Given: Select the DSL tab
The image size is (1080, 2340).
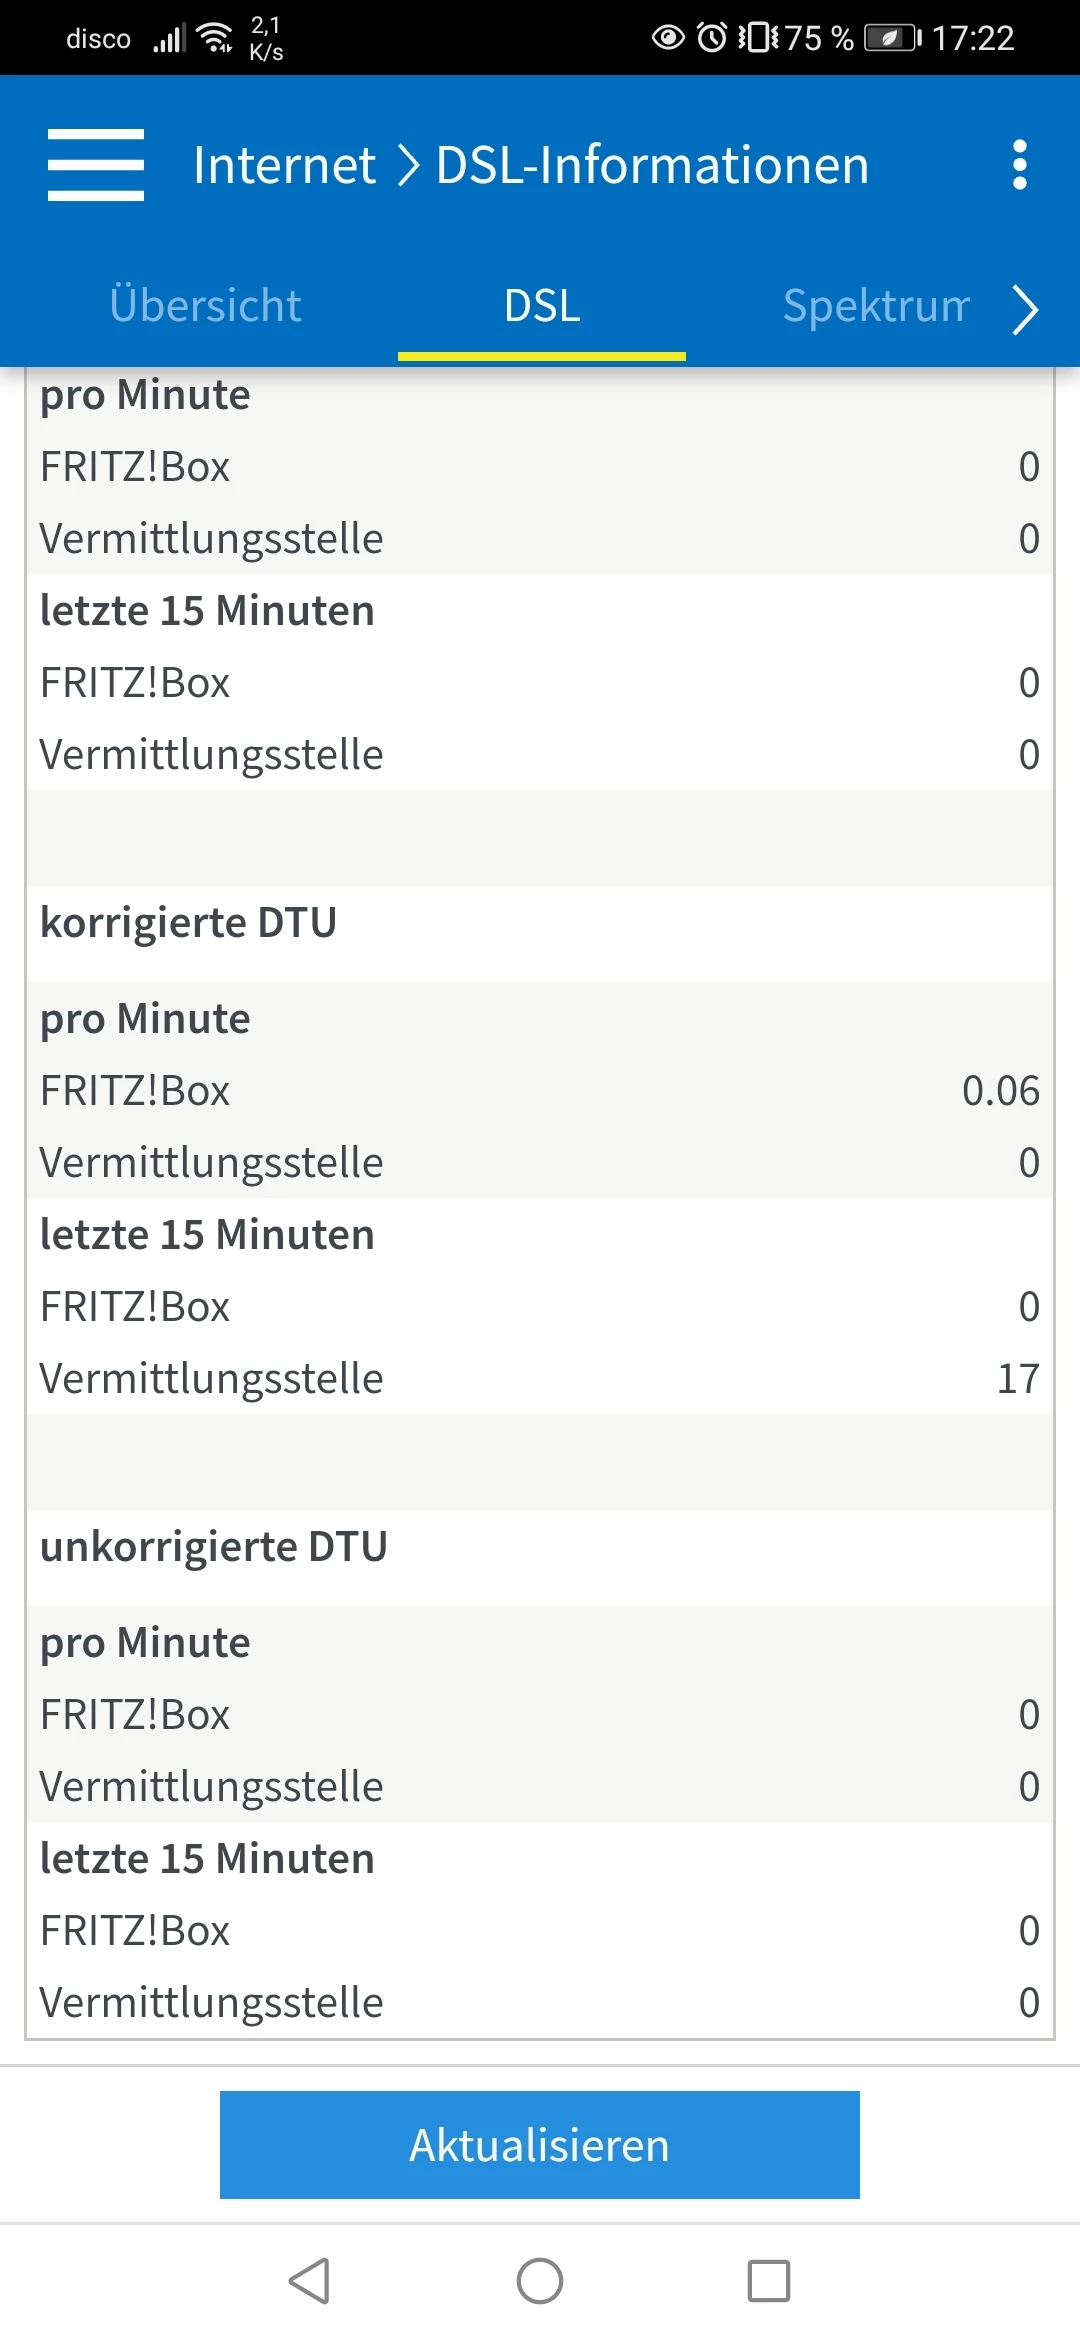Looking at the screenshot, I should pos(542,305).
